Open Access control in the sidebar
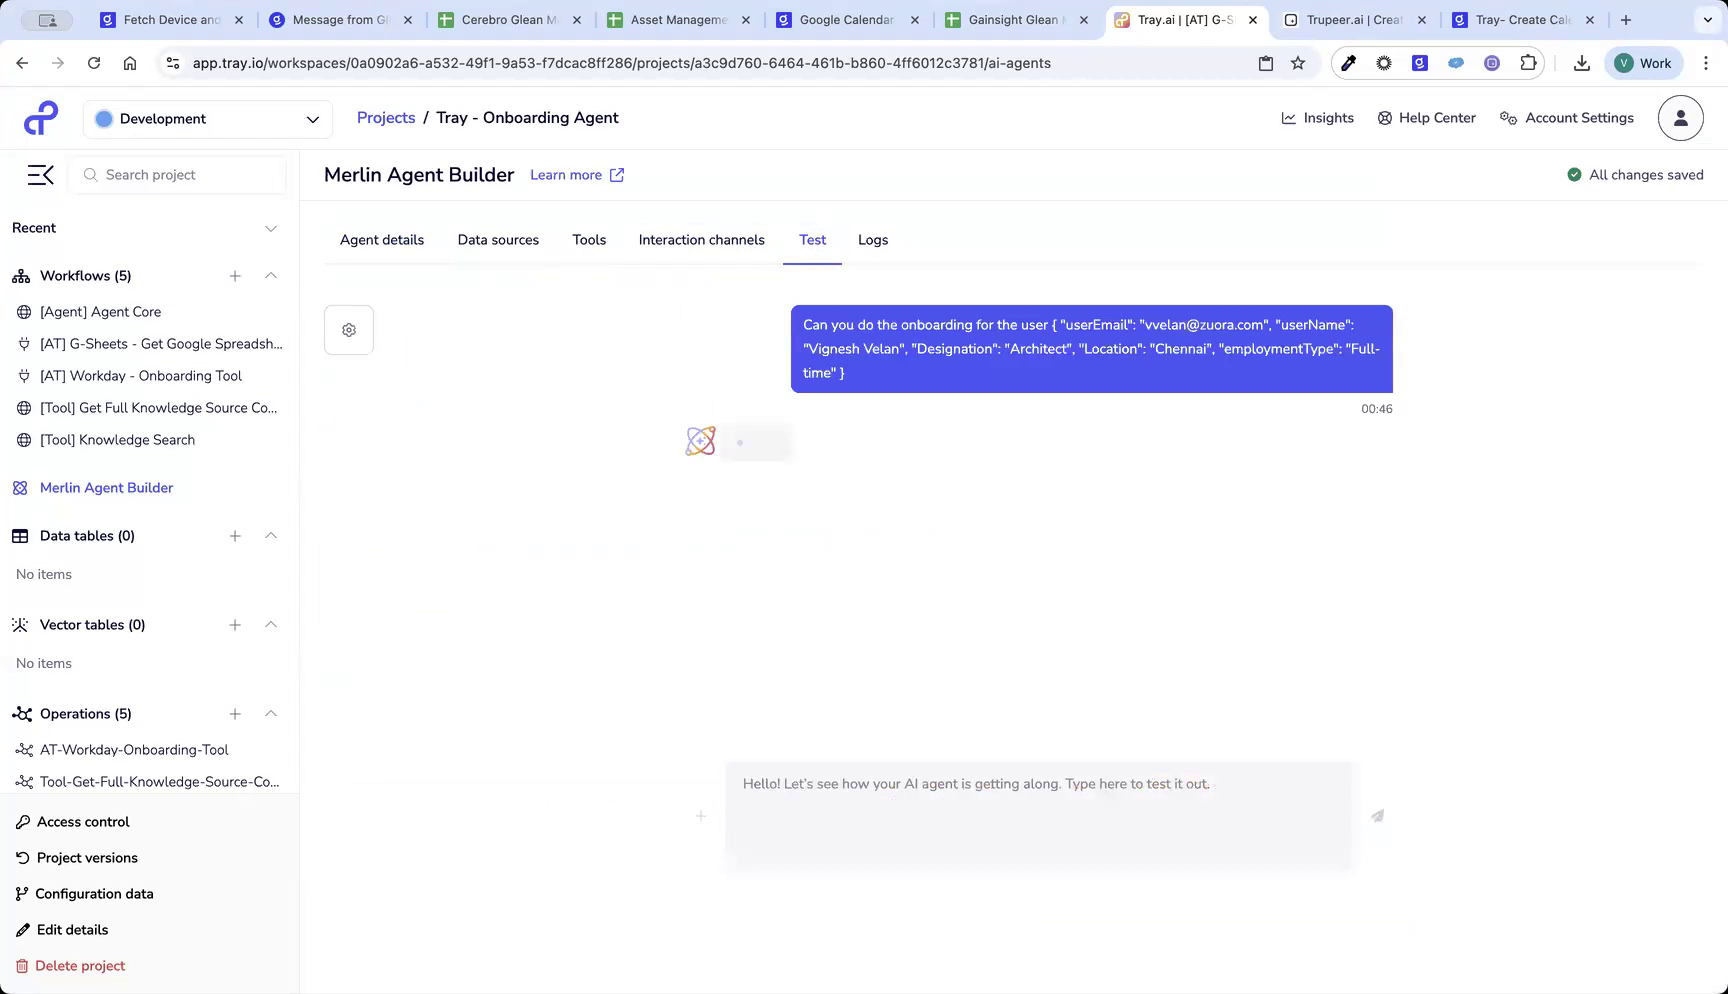This screenshot has width=1728, height=994. 82,821
